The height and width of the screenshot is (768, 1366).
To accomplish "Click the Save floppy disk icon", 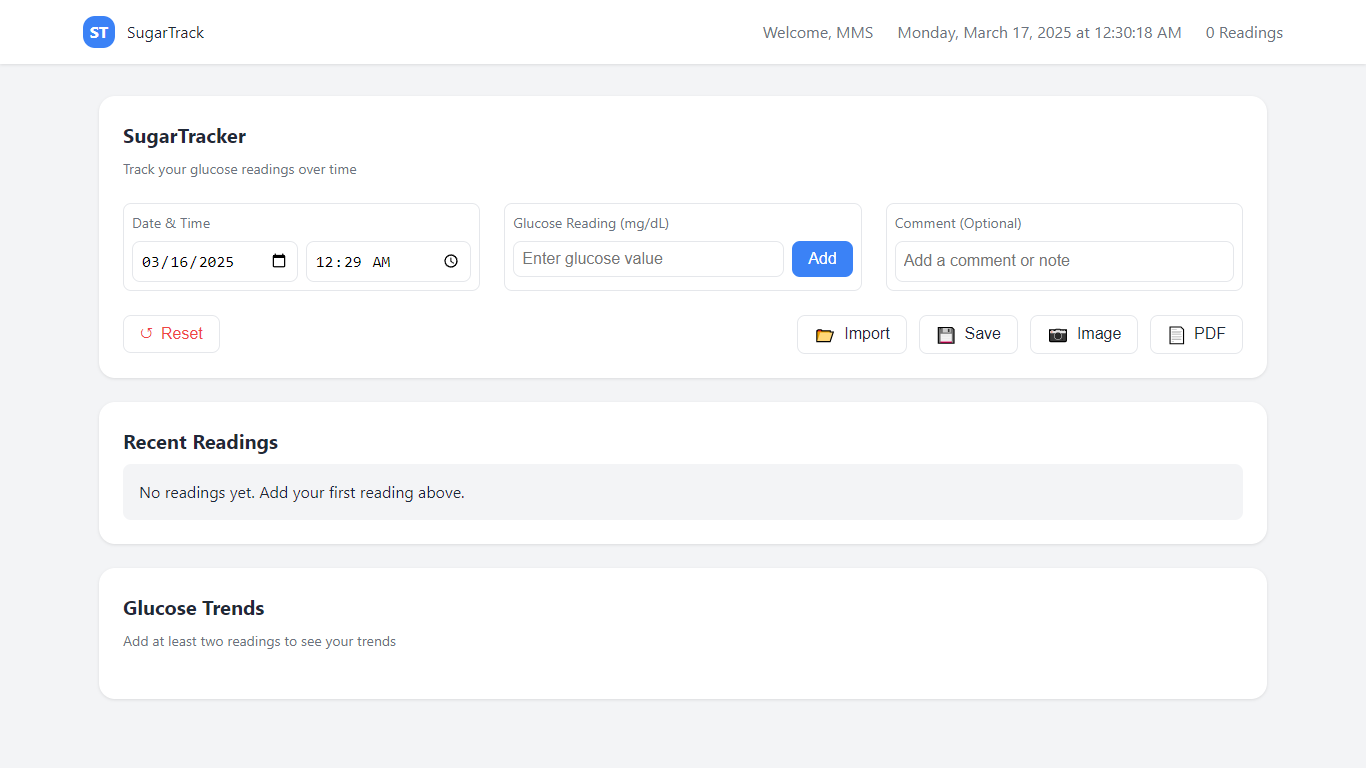I will (x=945, y=335).
